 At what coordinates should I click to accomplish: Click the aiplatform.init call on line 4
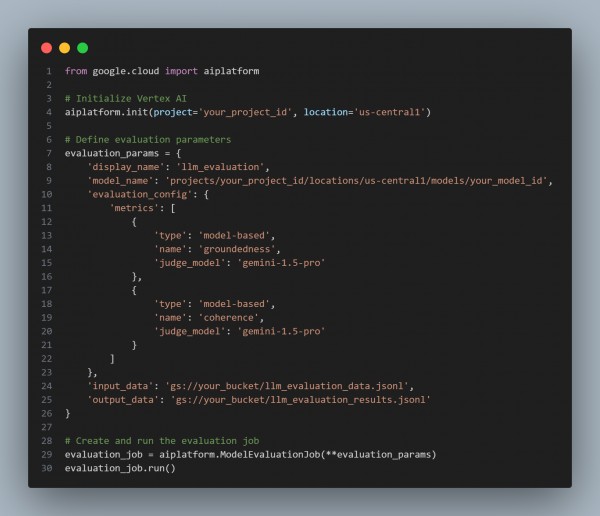tap(248, 112)
